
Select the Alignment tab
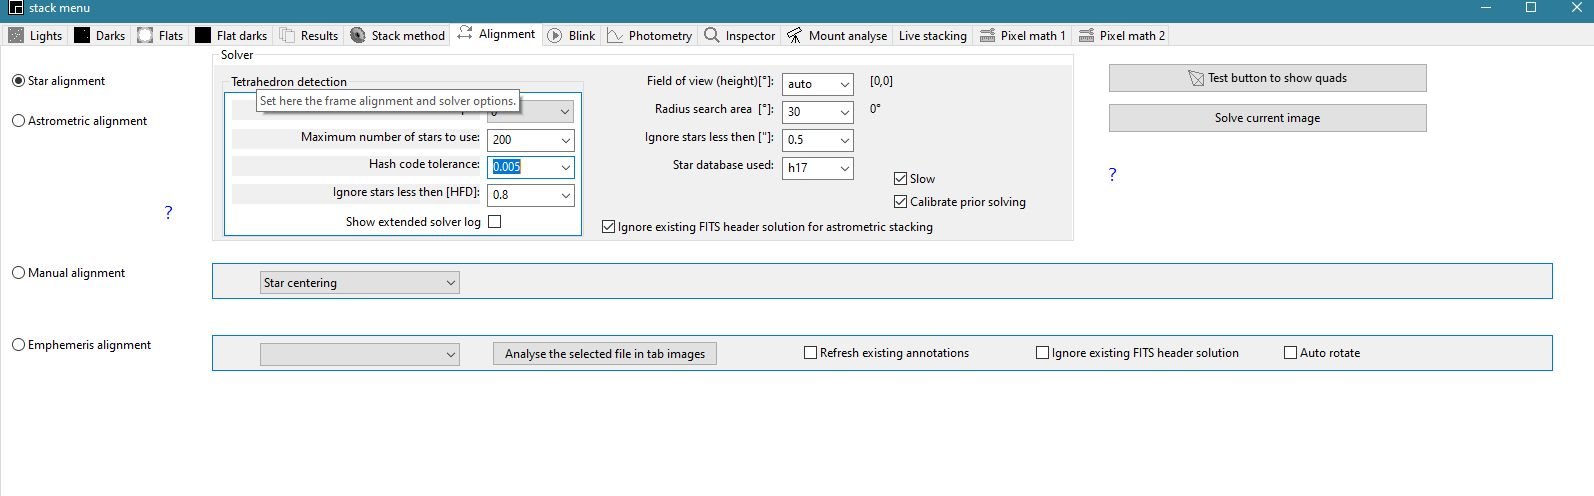497,34
